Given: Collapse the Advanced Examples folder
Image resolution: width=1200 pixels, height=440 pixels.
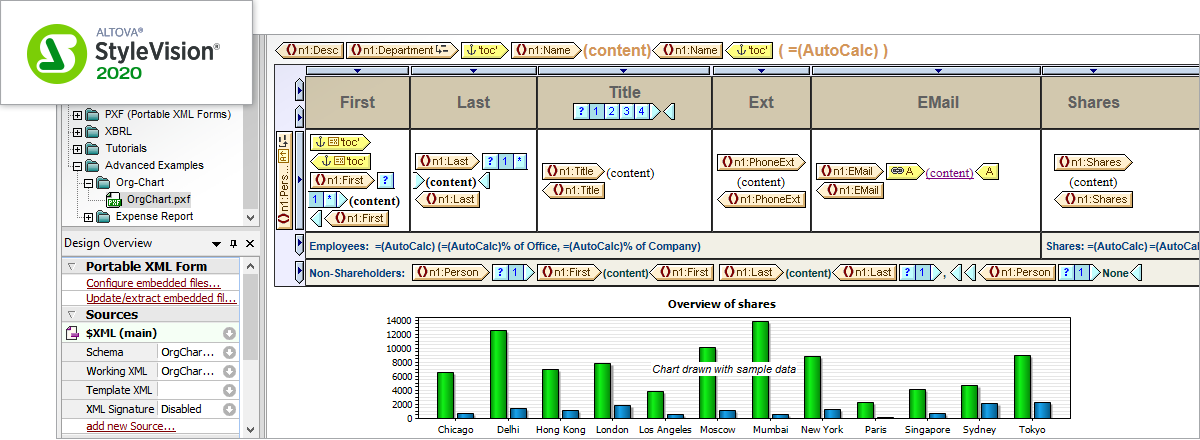Looking at the screenshot, I should [77, 165].
